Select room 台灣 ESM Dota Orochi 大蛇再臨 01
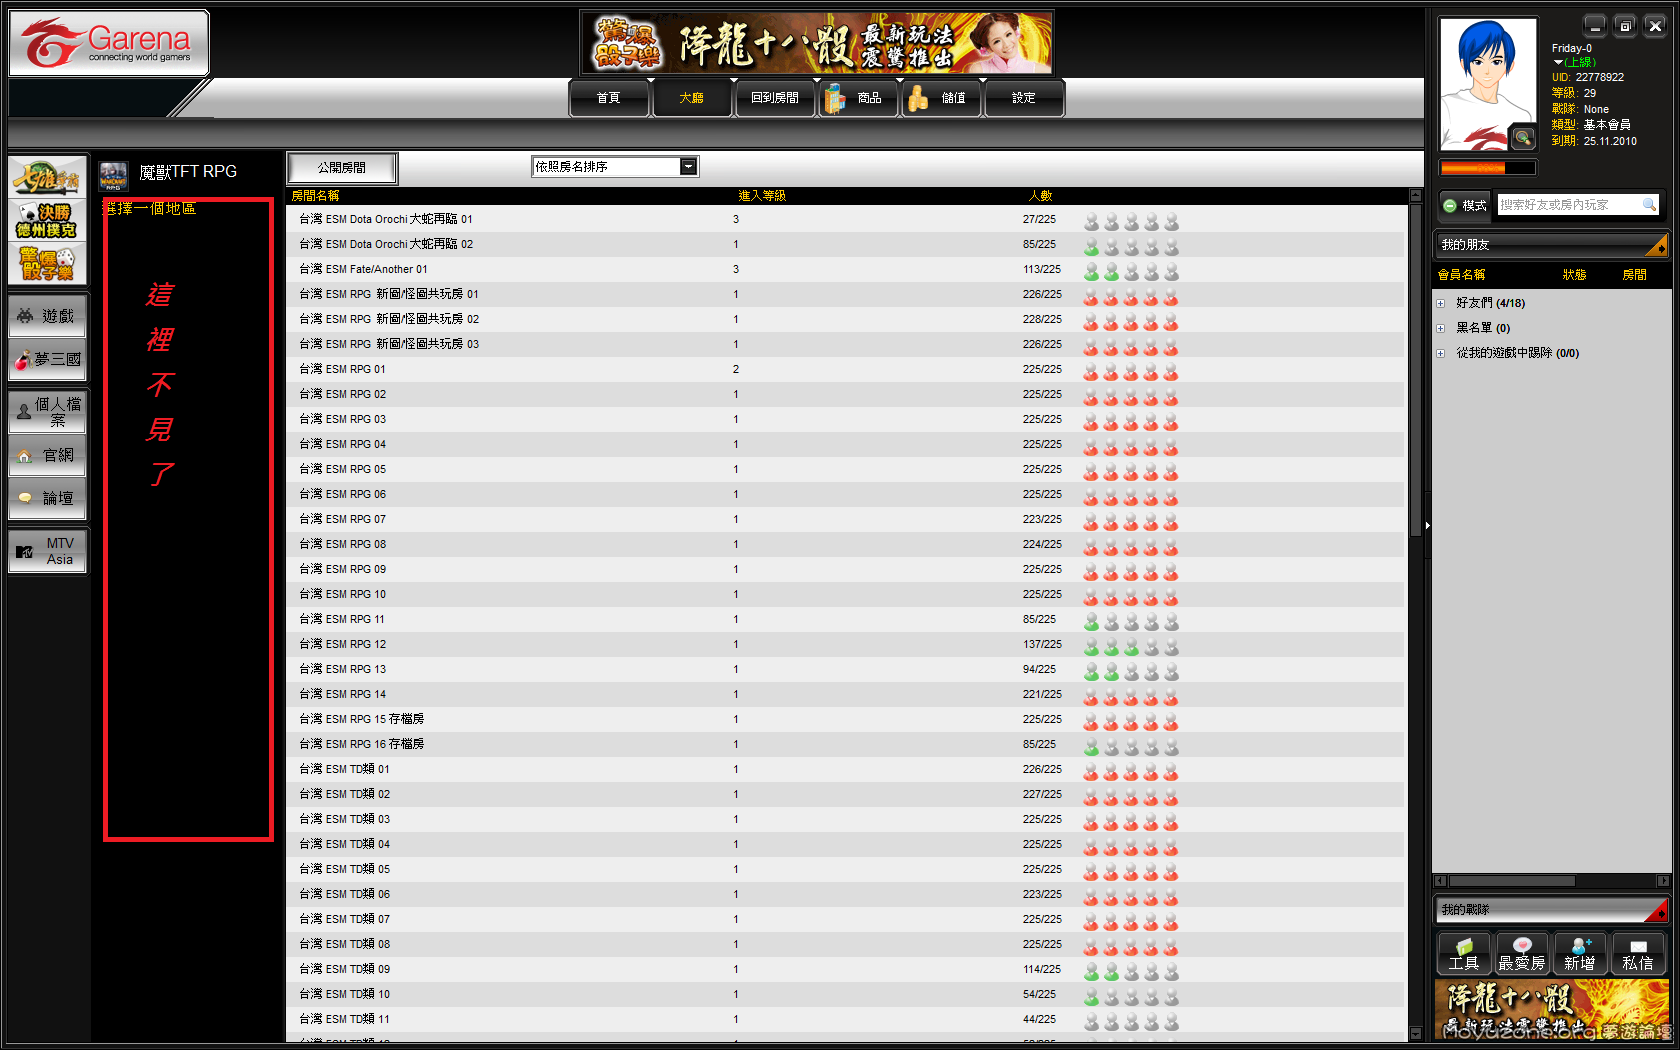Screen dimensions: 1680x1050 (845, 219)
